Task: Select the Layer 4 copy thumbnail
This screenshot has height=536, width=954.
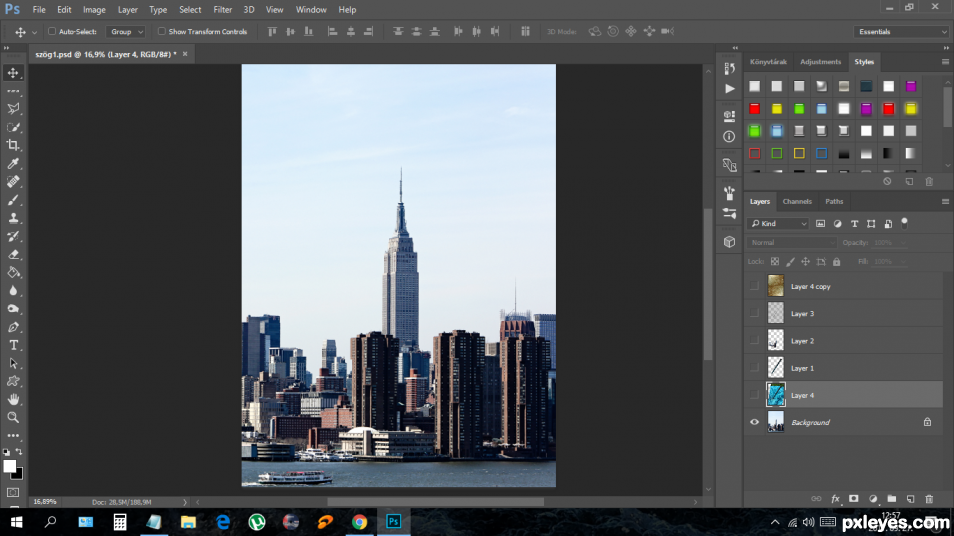Action: pyautogui.click(x=776, y=286)
